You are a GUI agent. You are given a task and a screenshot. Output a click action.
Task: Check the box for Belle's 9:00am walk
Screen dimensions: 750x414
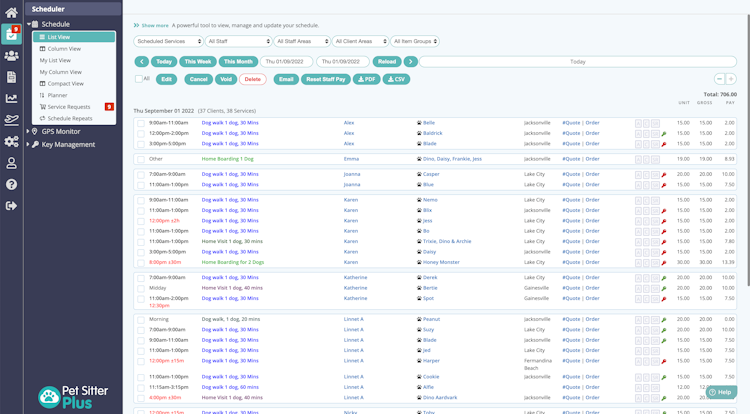tap(141, 123)
